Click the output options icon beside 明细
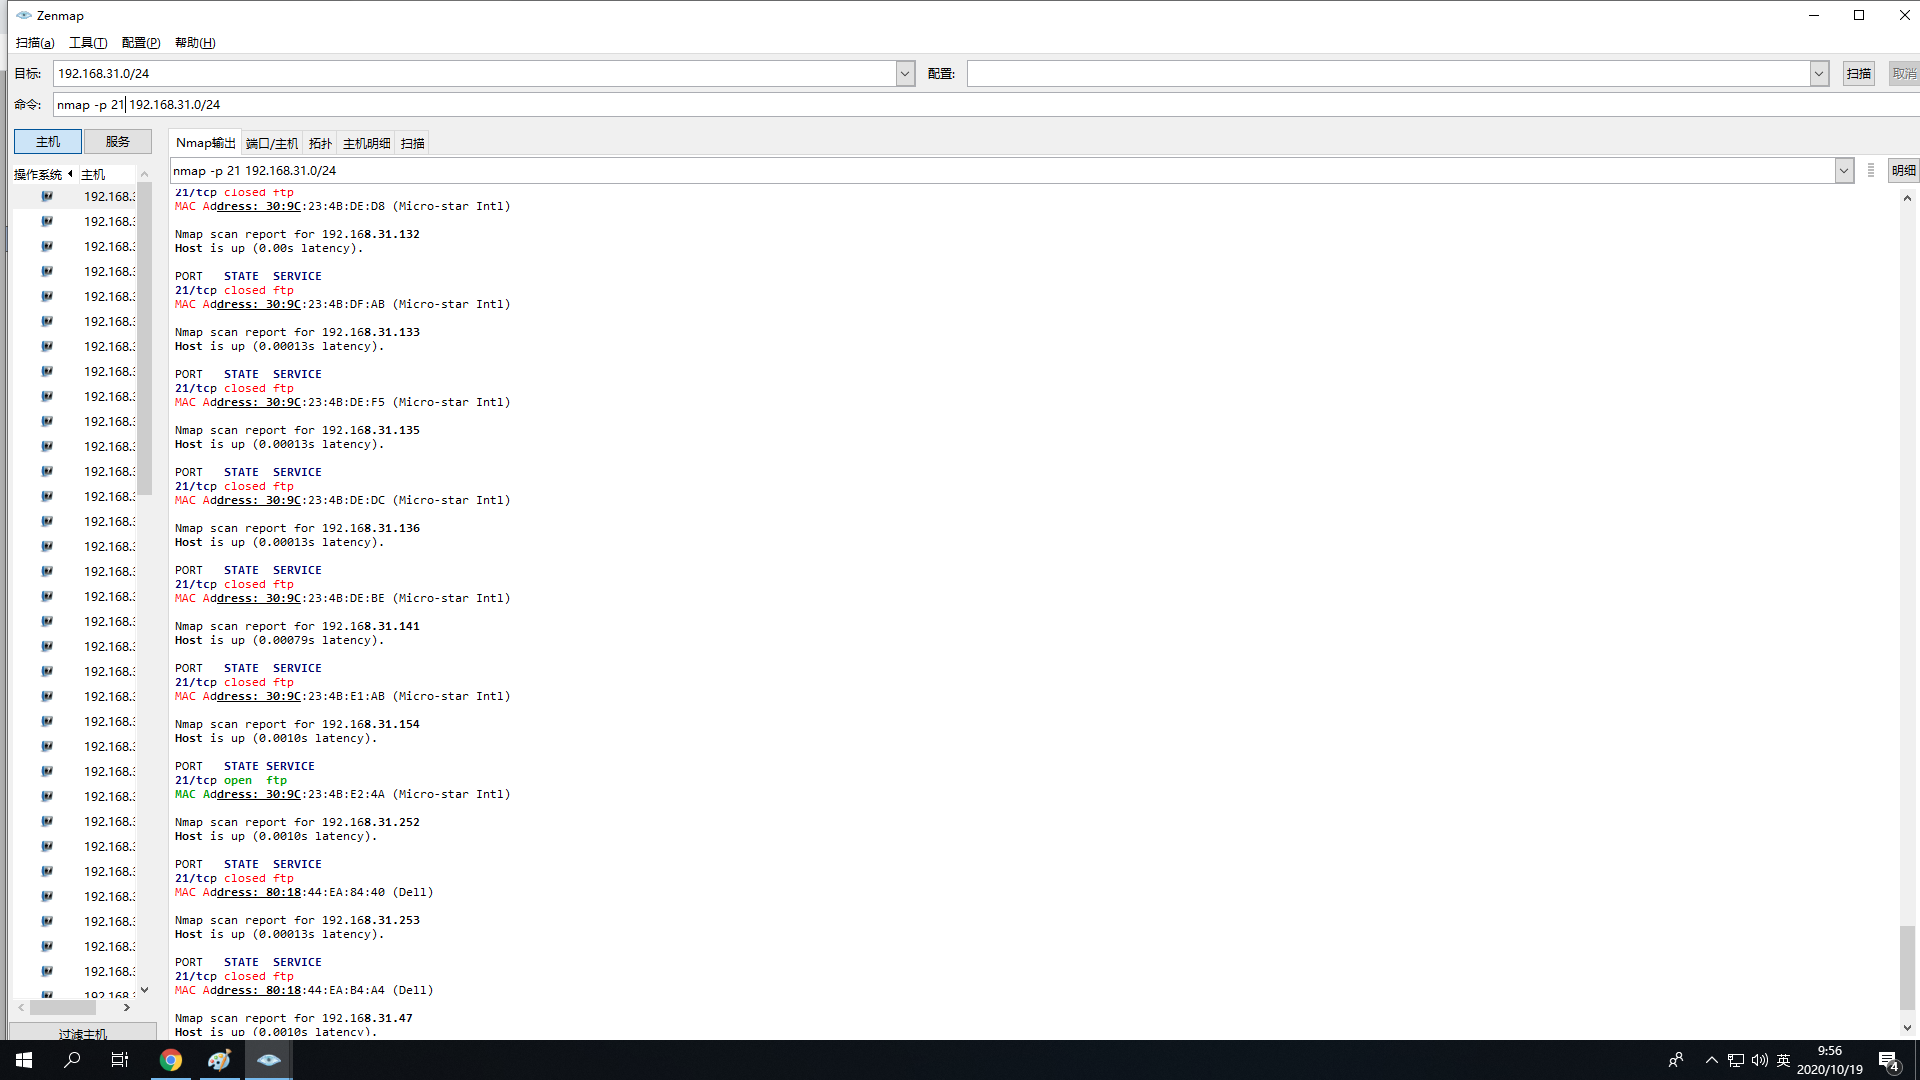Image resolution: width=1920 pixels, height=1080 pixels. [x=1871, y=171]
